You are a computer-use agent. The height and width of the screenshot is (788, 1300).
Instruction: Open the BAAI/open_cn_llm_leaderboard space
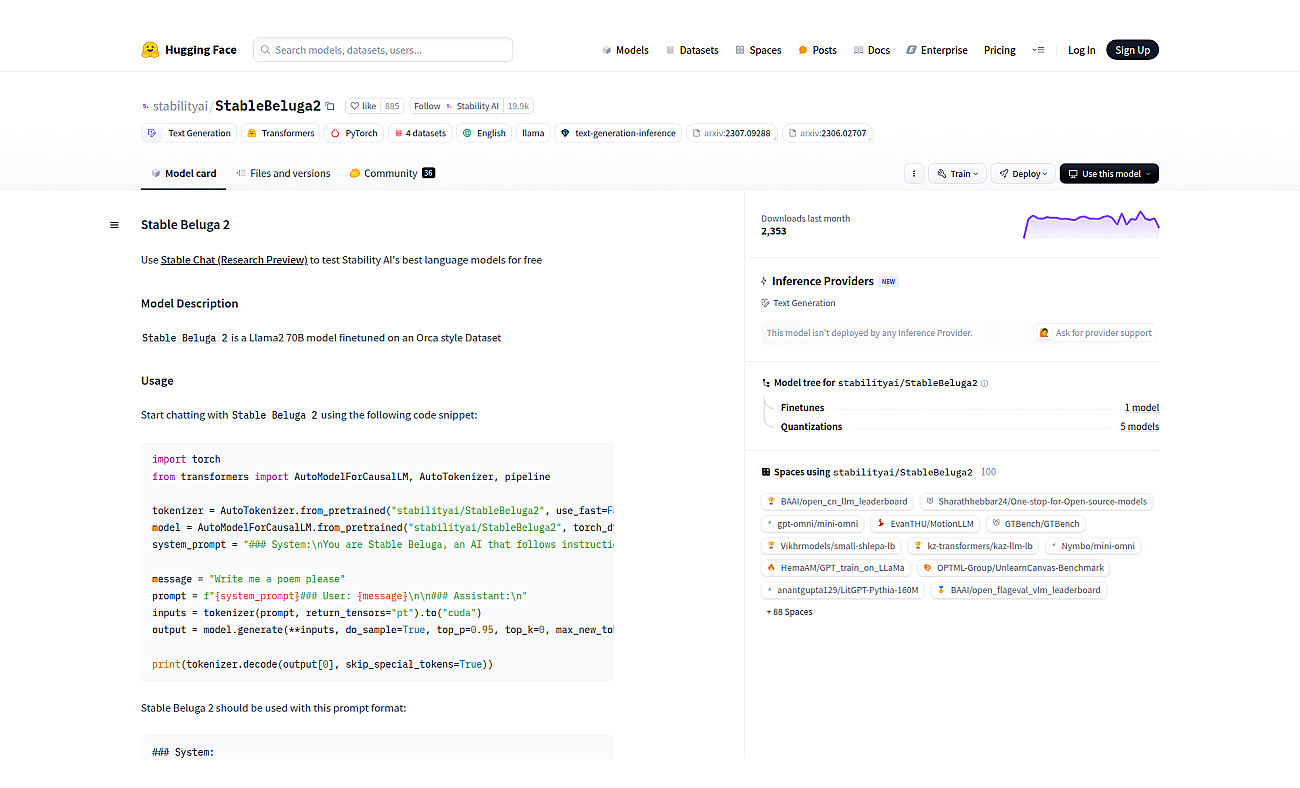click(837, 502)
